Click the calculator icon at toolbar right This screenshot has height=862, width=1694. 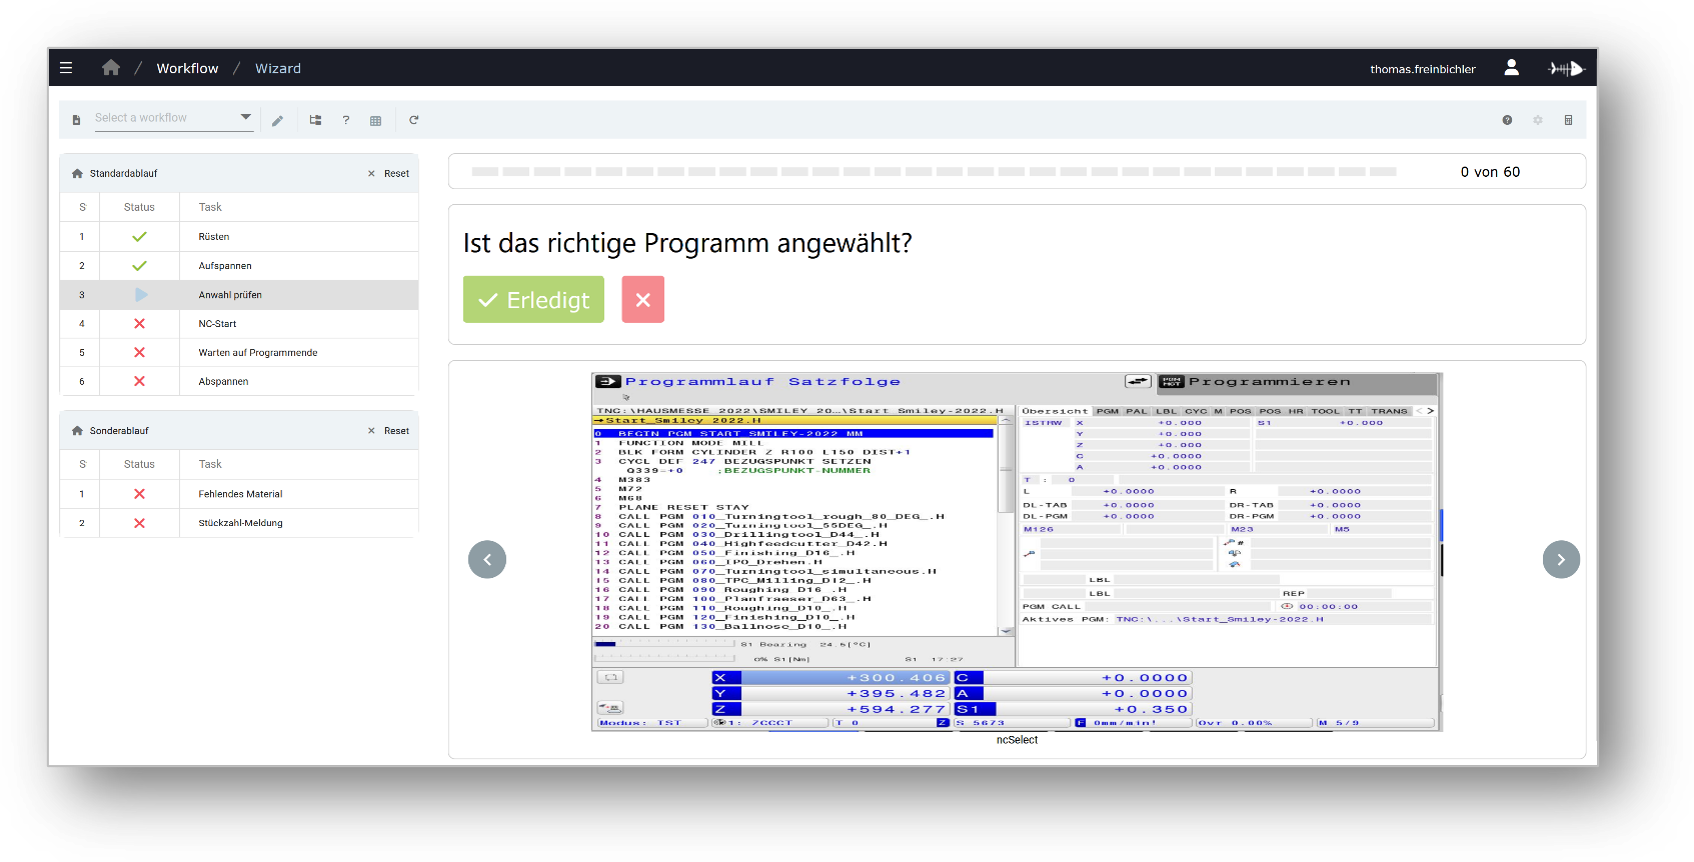click(1568, 120)
